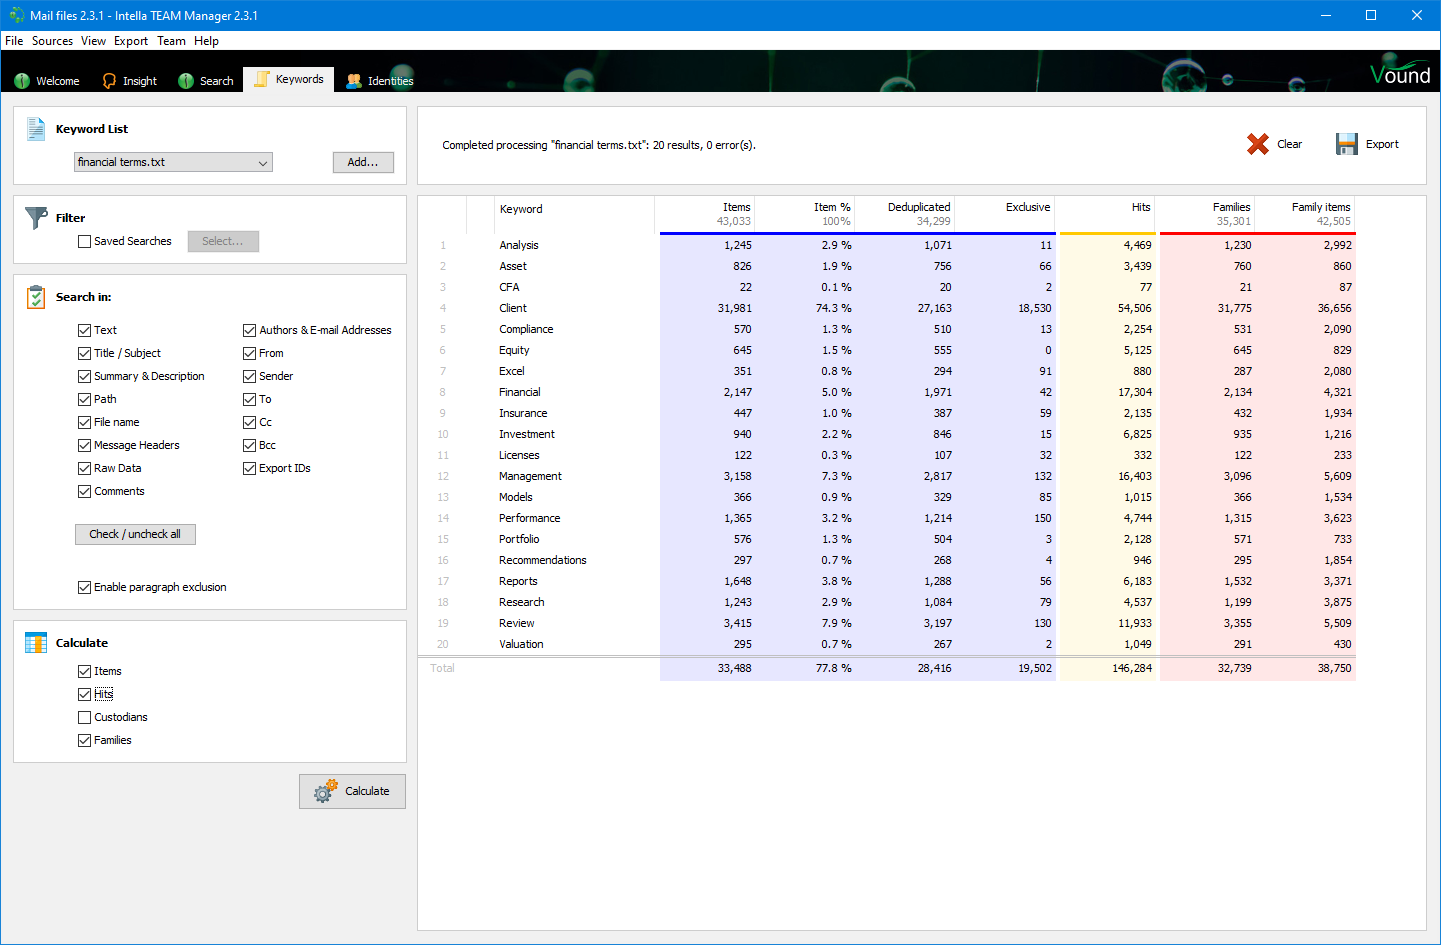The height and width of the screenshot is (945, 1441).
Task: Click Check / uncheck all button
Action: point(135,535)
